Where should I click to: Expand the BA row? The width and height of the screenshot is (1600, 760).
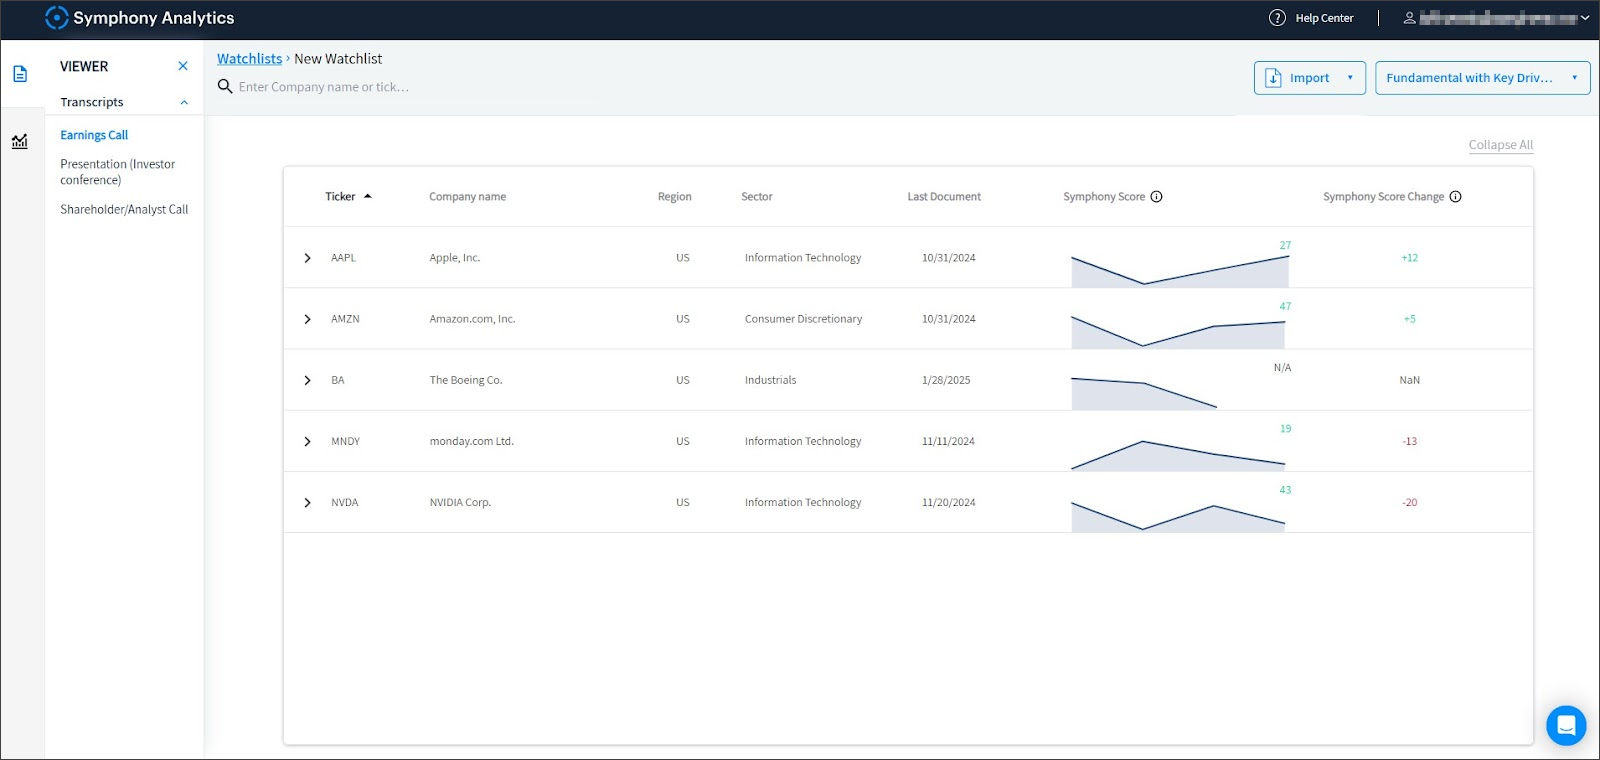(307, 380)
